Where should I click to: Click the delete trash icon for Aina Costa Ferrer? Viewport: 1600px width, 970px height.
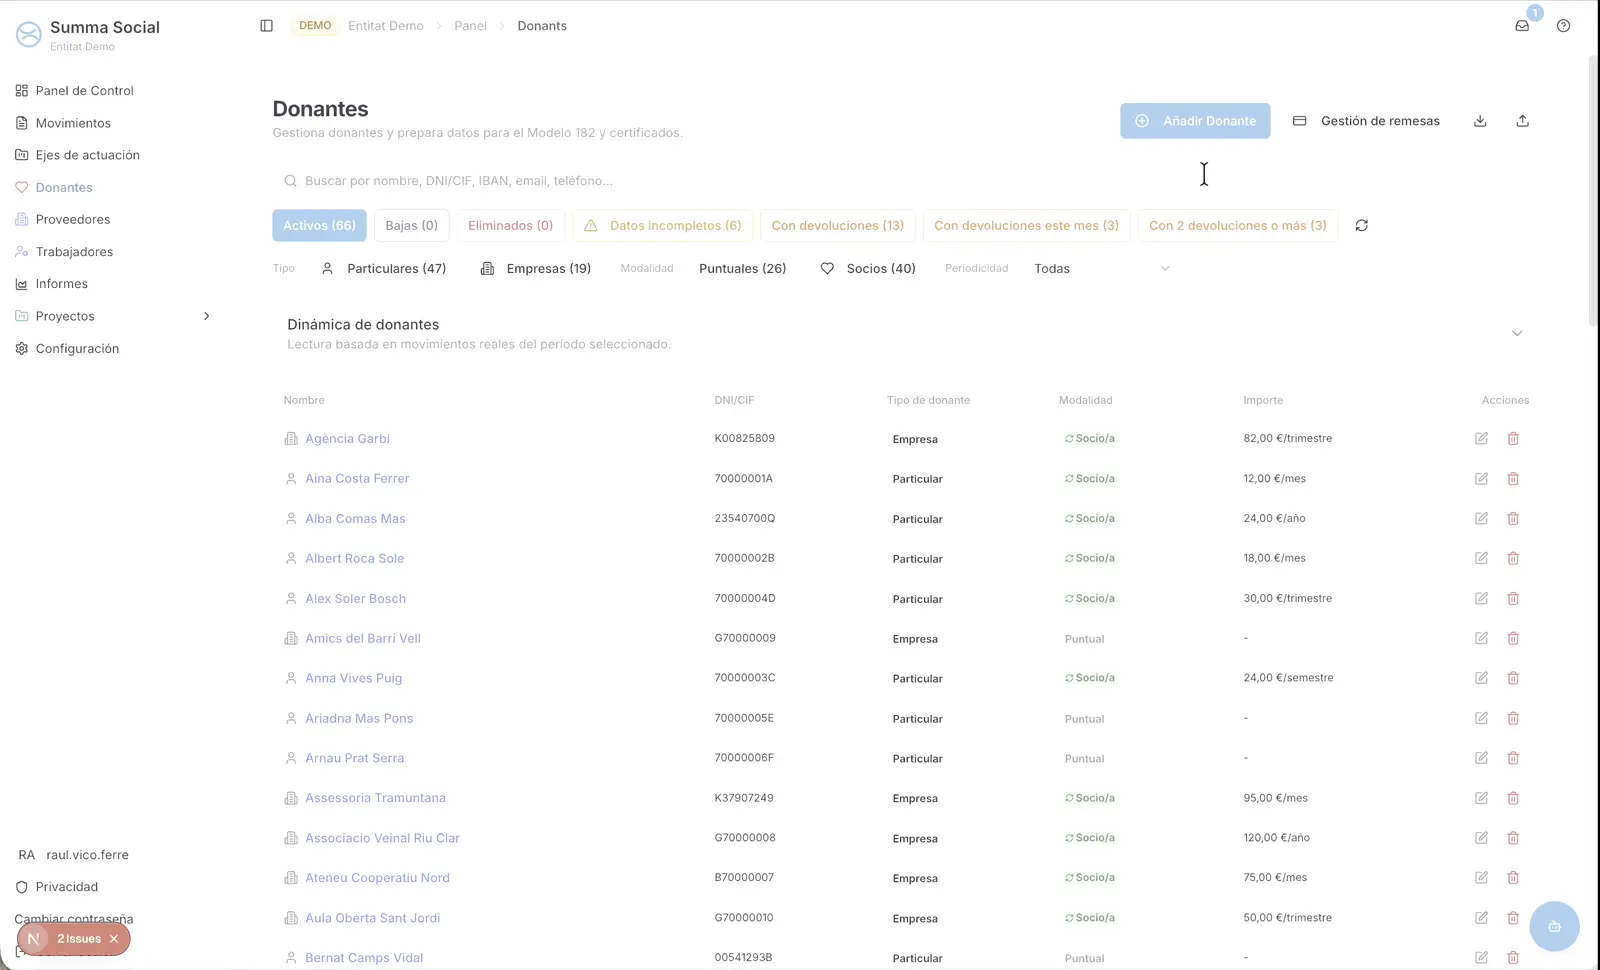pyautogui.click(x=1513, y=478)
